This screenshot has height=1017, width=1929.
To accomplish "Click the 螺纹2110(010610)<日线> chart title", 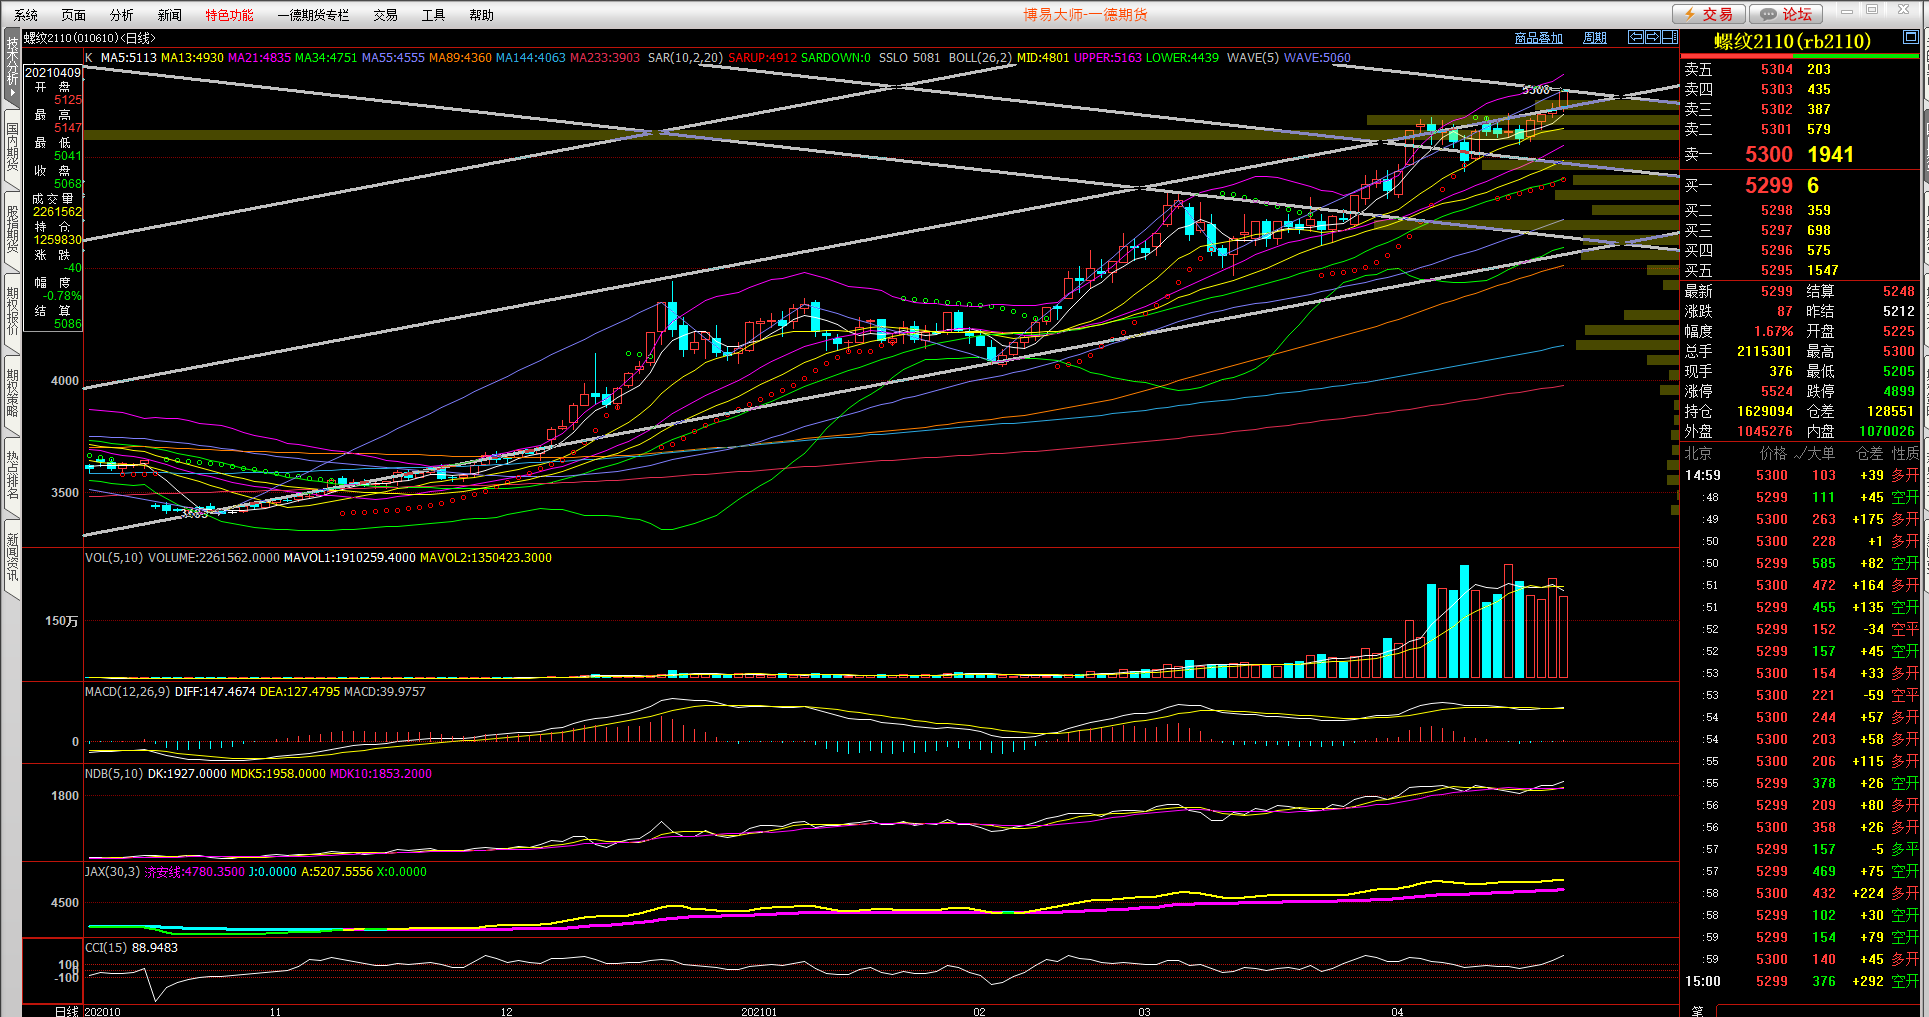I will (x=89, y=38).
